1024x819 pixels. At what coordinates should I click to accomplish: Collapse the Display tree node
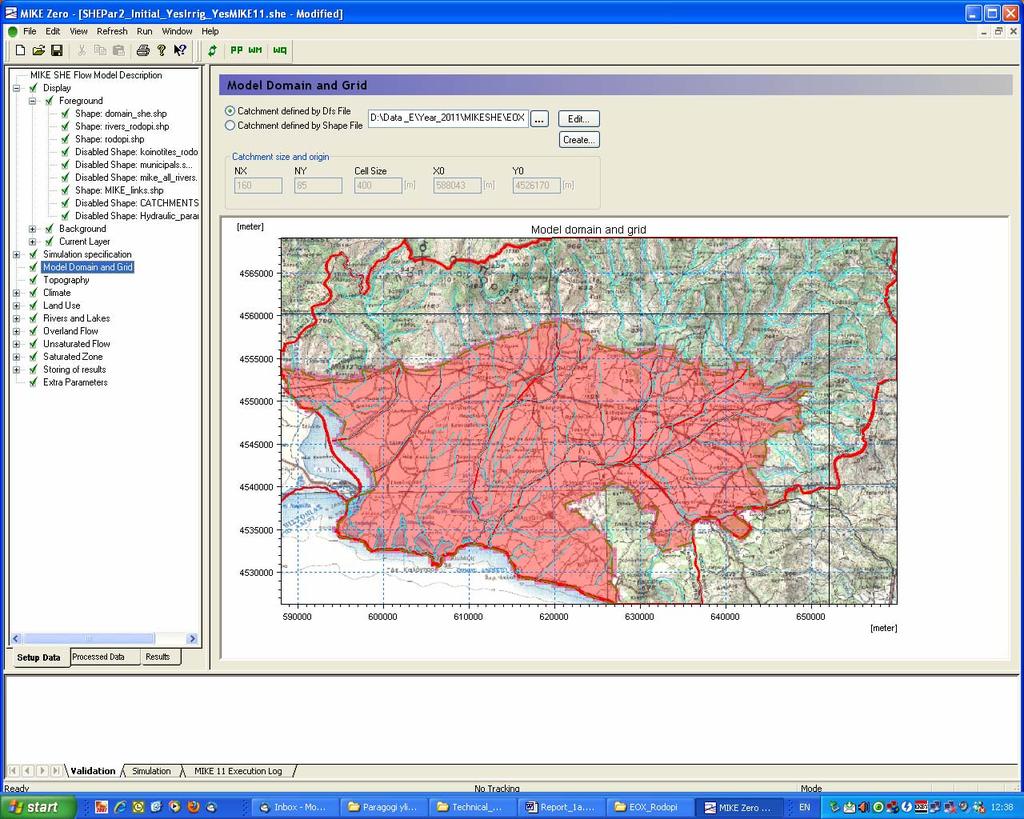tap(16, 88)
